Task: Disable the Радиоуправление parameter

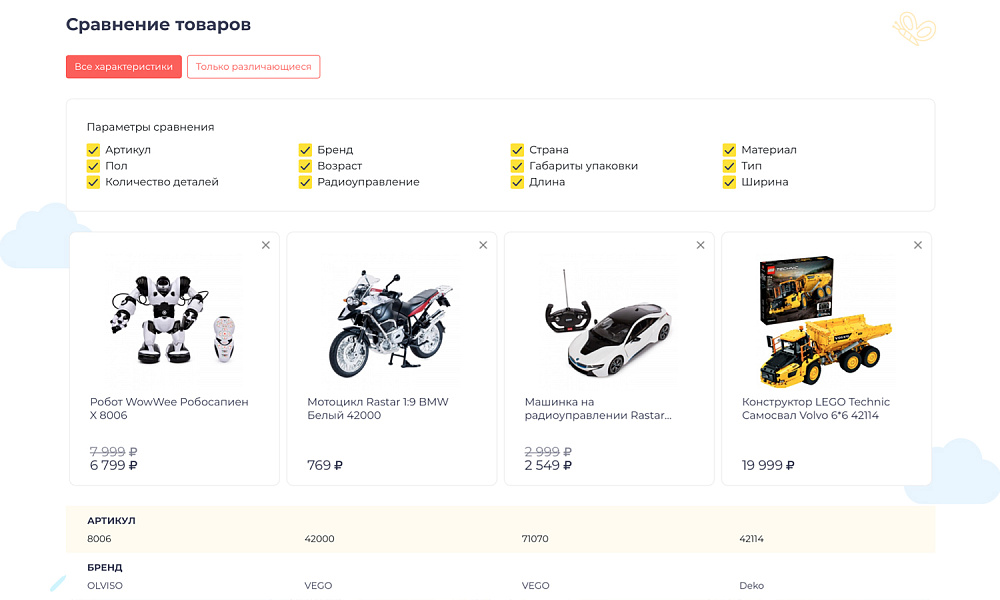Action: [x=305, y=182]
